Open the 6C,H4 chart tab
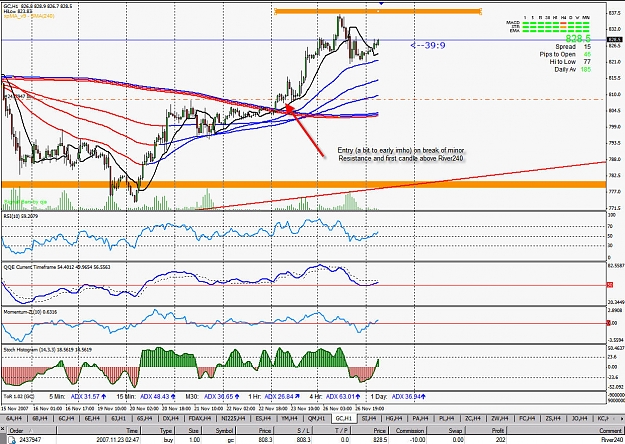The width and height of the screenshot is (625, 444). [67, 418]
